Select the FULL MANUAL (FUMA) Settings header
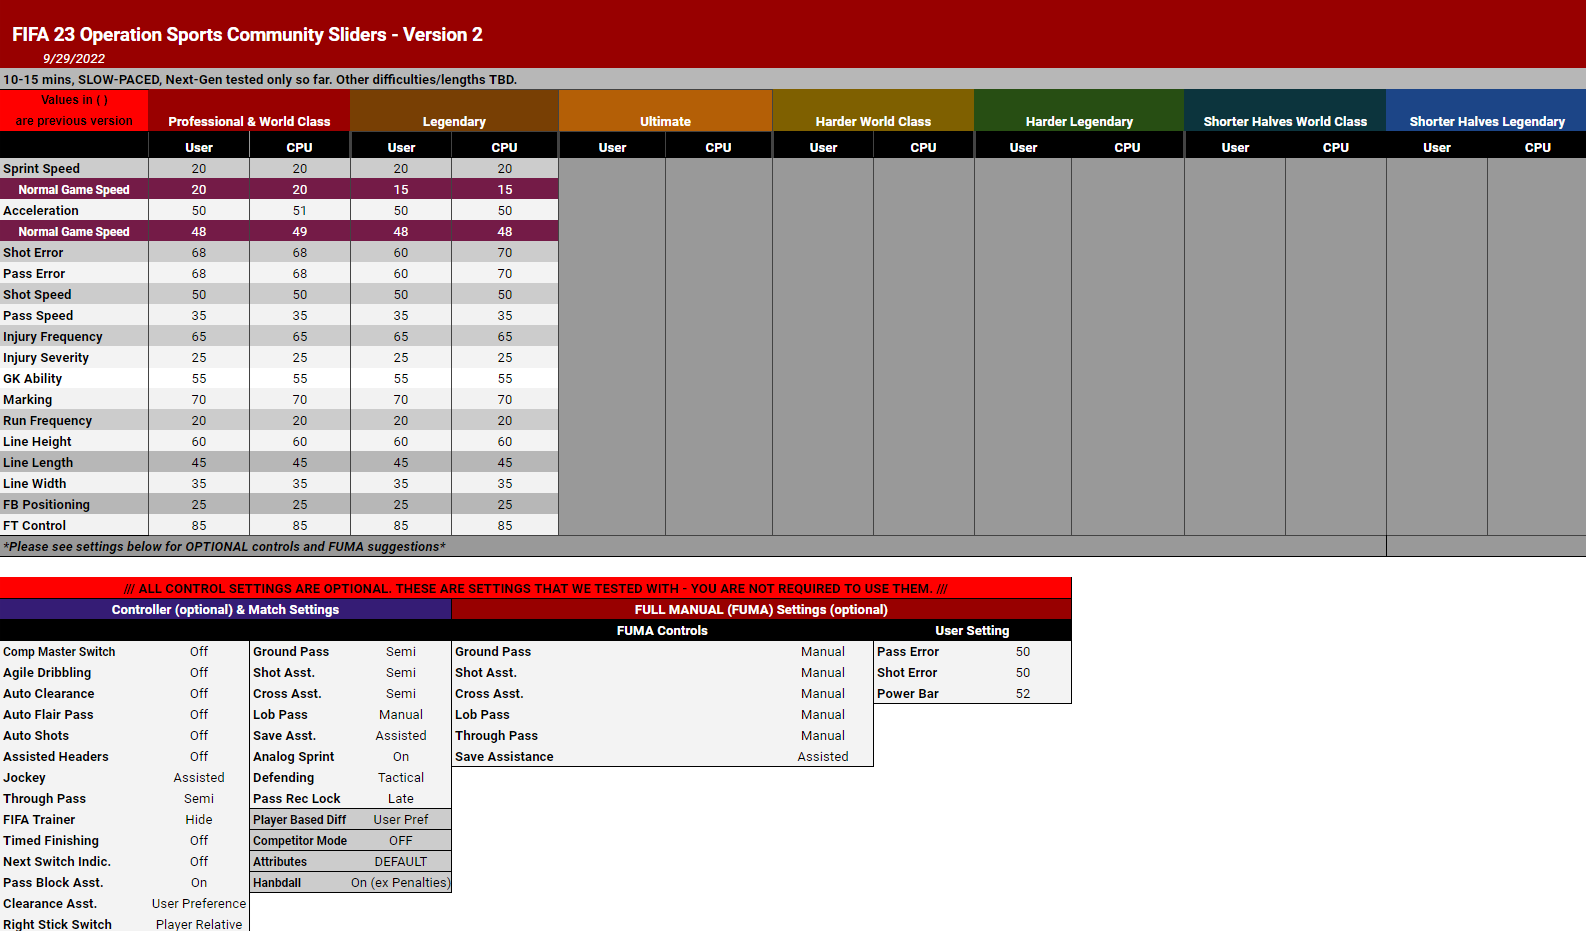Viewport: 1586px width, 931px height. point(761,610)
